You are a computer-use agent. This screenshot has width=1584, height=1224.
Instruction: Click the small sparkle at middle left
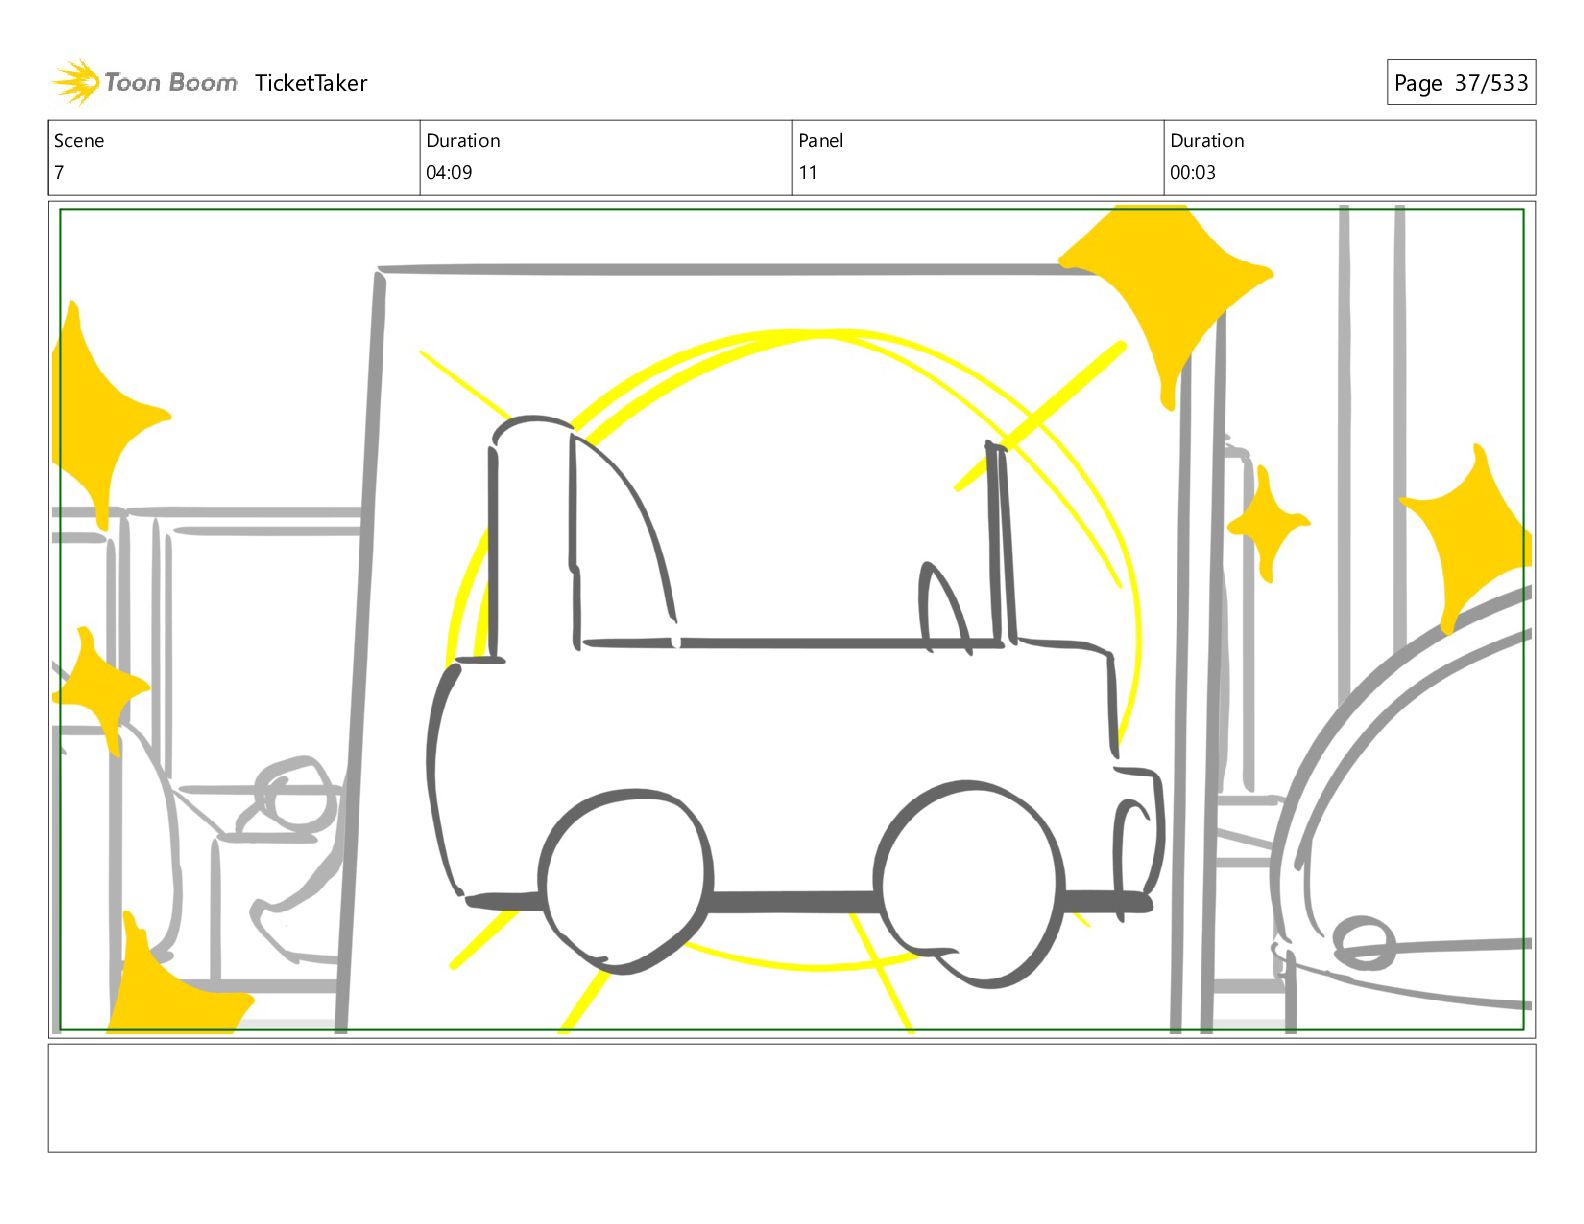click(x=98, y=690)
